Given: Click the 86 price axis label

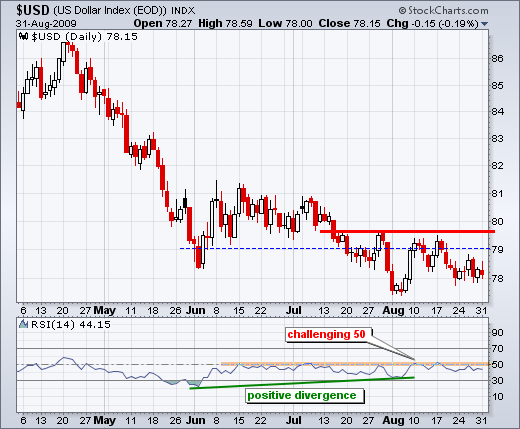Looking at the screenshot, I should coord(498,59).
